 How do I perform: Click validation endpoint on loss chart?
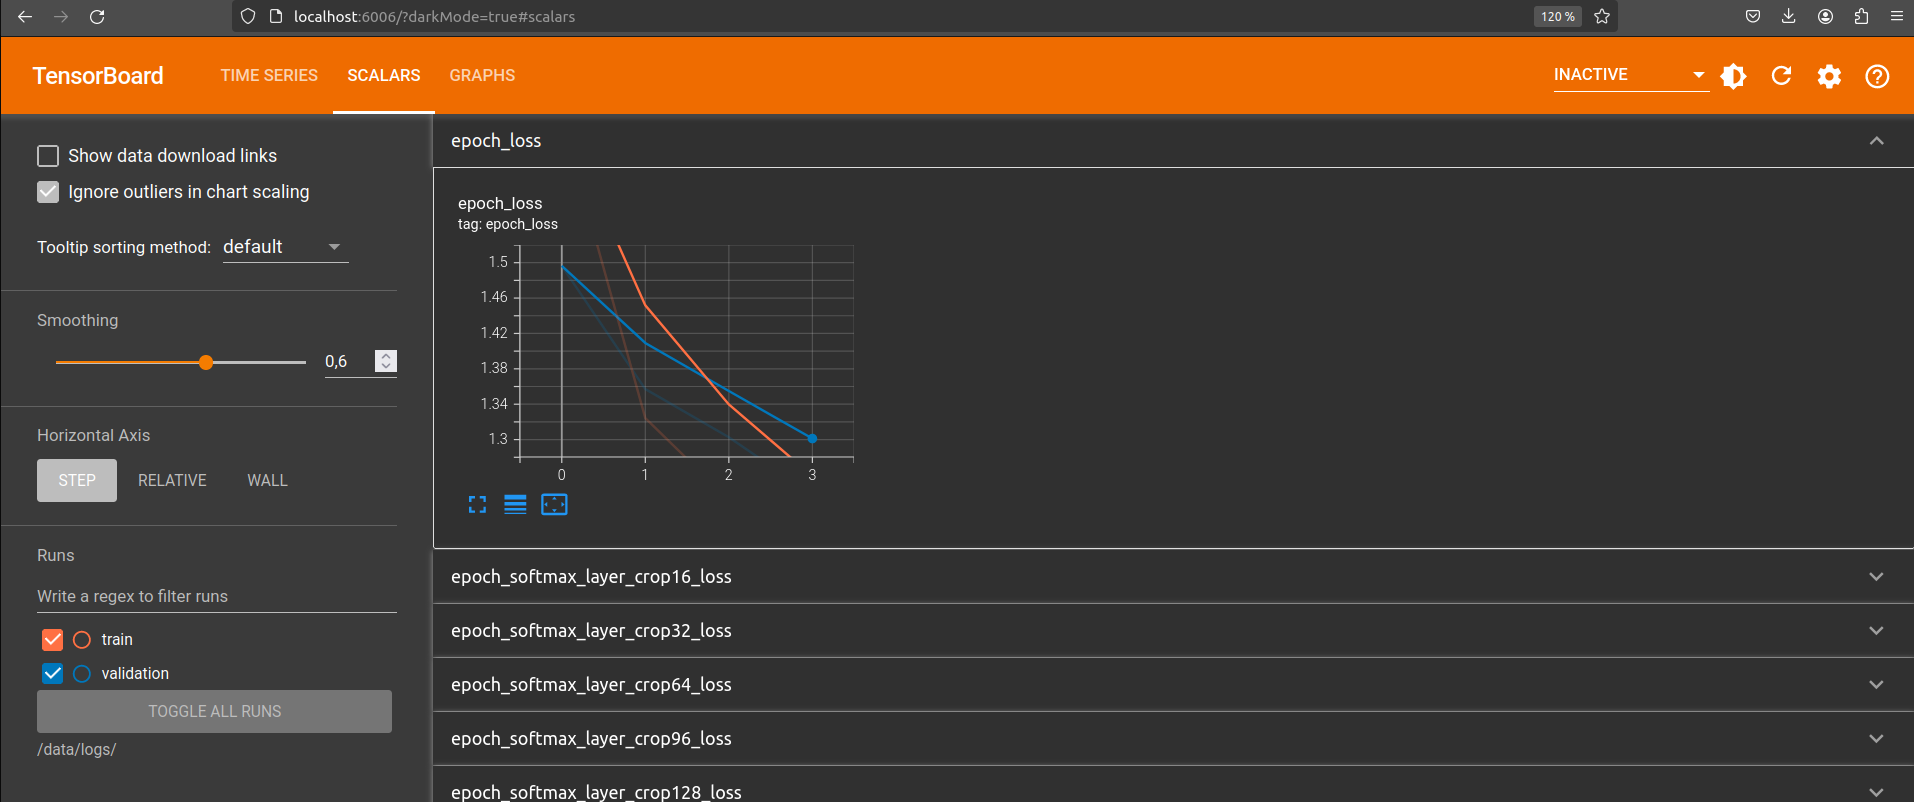(x=812, y=439)
